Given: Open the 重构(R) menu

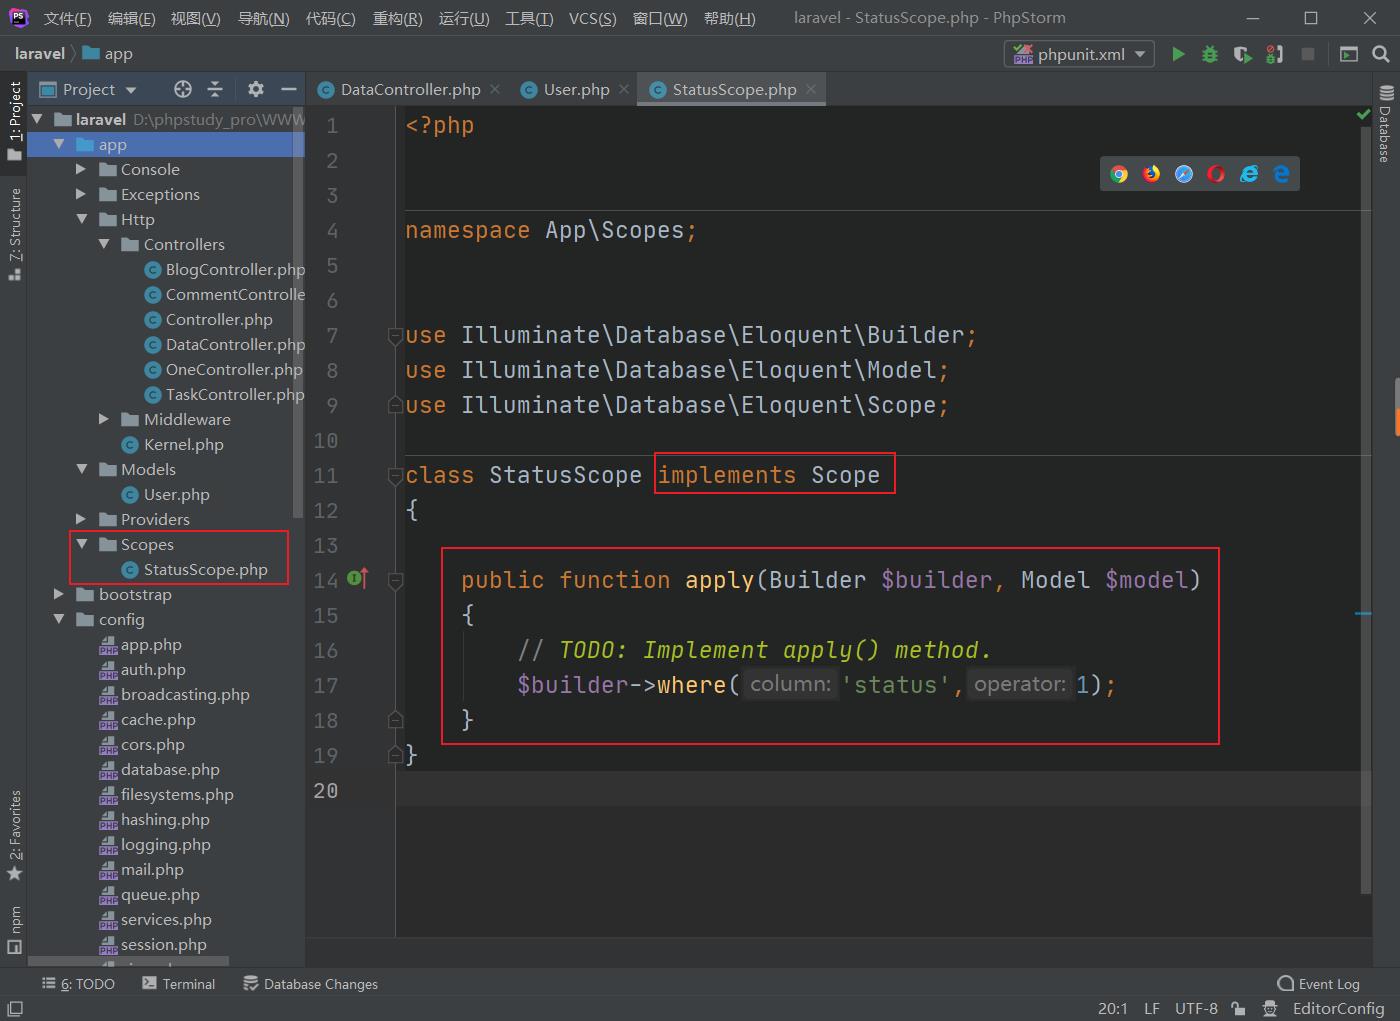Looking at the screenshot, I should (x=397, y=18).
